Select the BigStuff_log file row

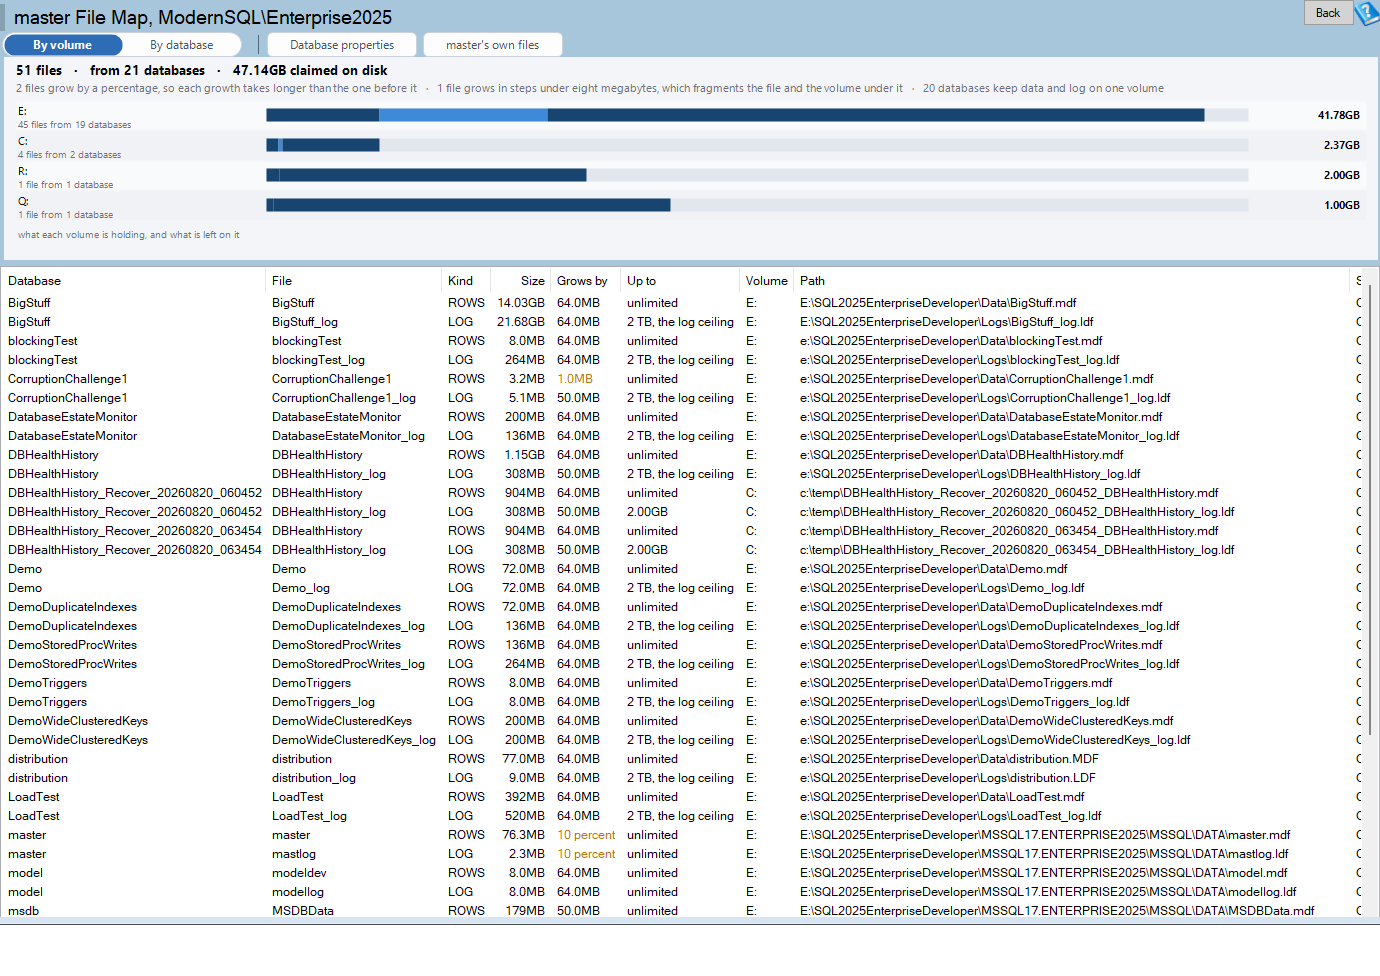click(680, 322)
